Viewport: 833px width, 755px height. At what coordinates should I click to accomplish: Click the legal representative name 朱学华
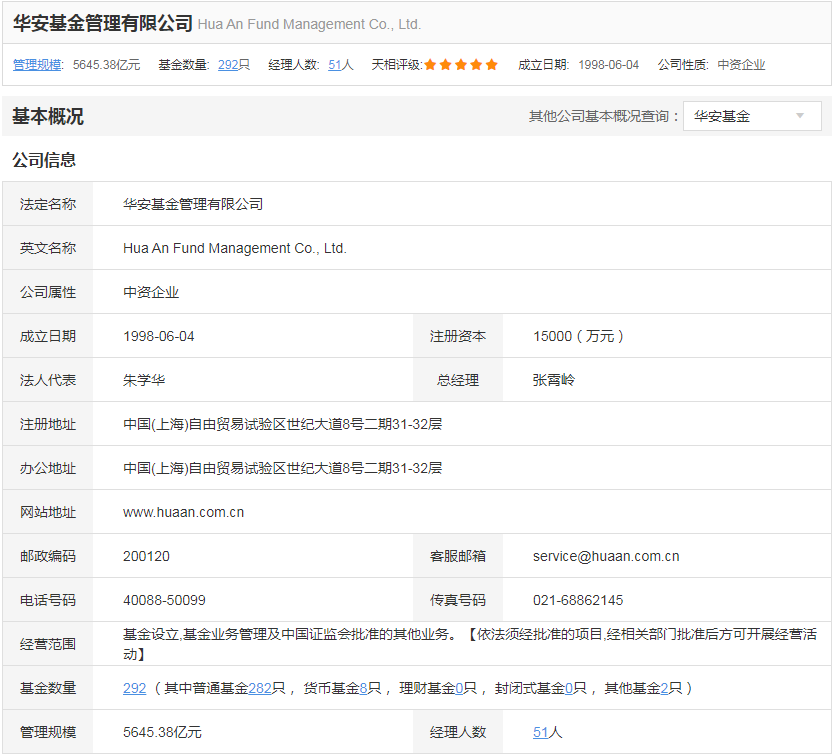pyautogui.click(x=144, y=380)
